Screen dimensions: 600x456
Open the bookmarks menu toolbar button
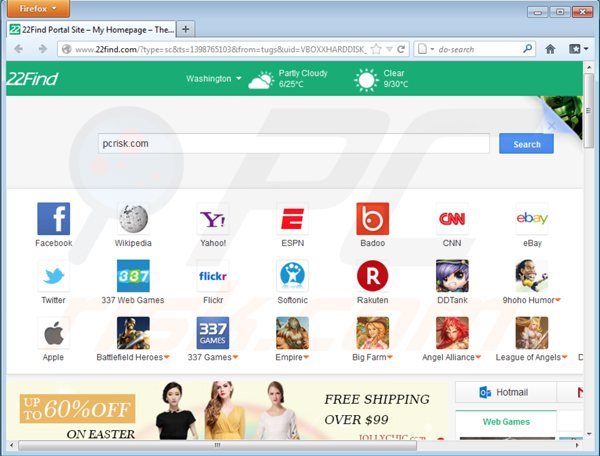[578, 49]
